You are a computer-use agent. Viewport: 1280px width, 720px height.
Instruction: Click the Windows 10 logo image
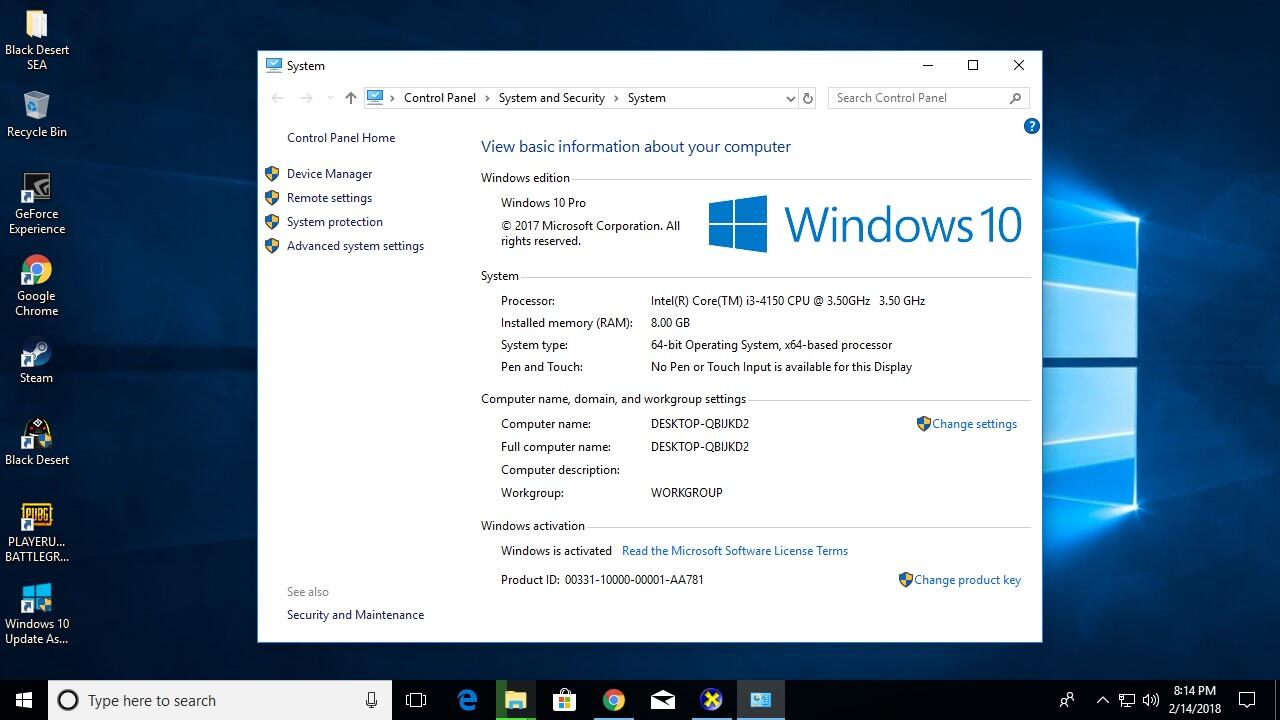click(x=865, y=223)
